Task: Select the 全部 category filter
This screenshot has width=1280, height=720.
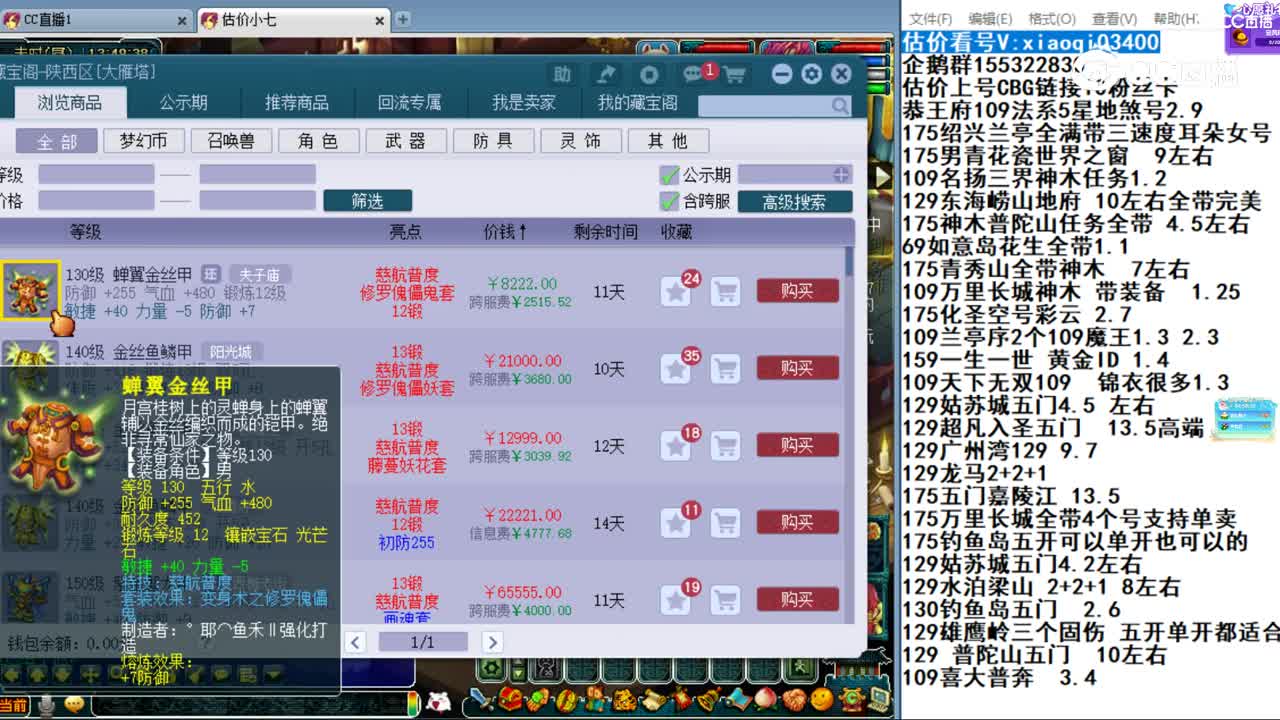Action: click(x=56, y=141)
